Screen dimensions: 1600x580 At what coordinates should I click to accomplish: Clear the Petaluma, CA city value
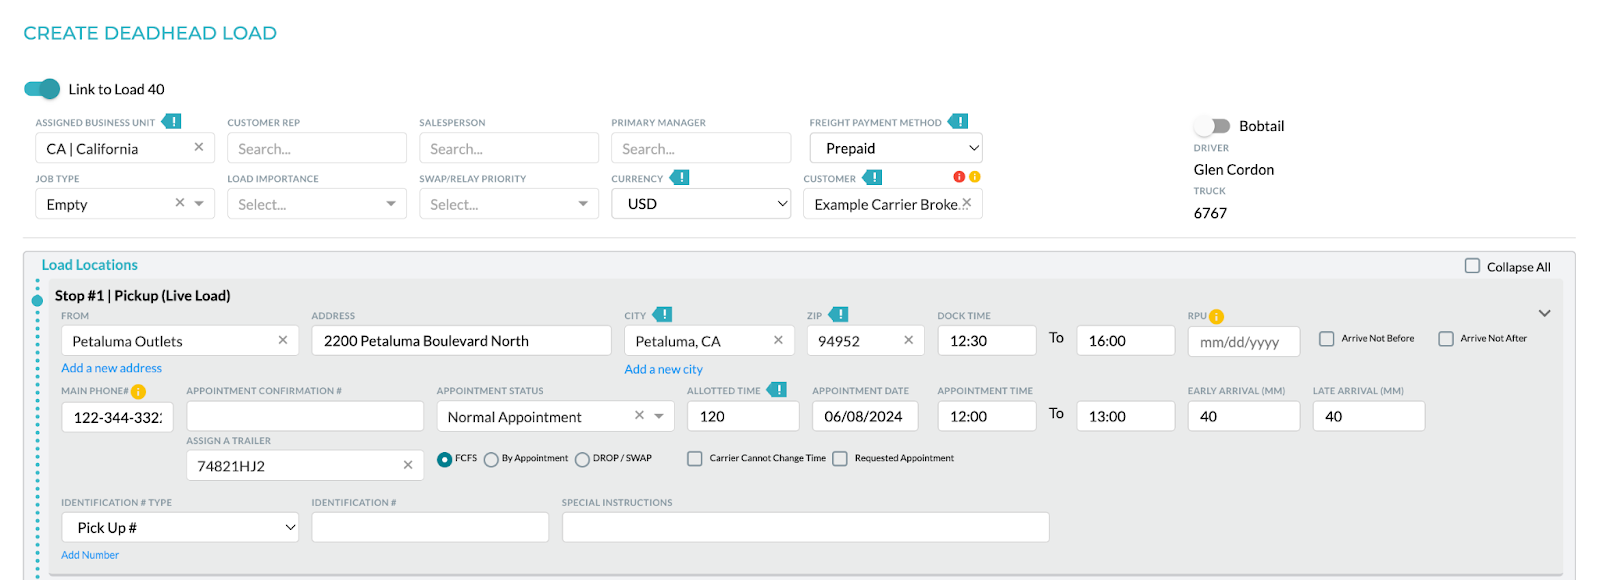click(778, 340)
